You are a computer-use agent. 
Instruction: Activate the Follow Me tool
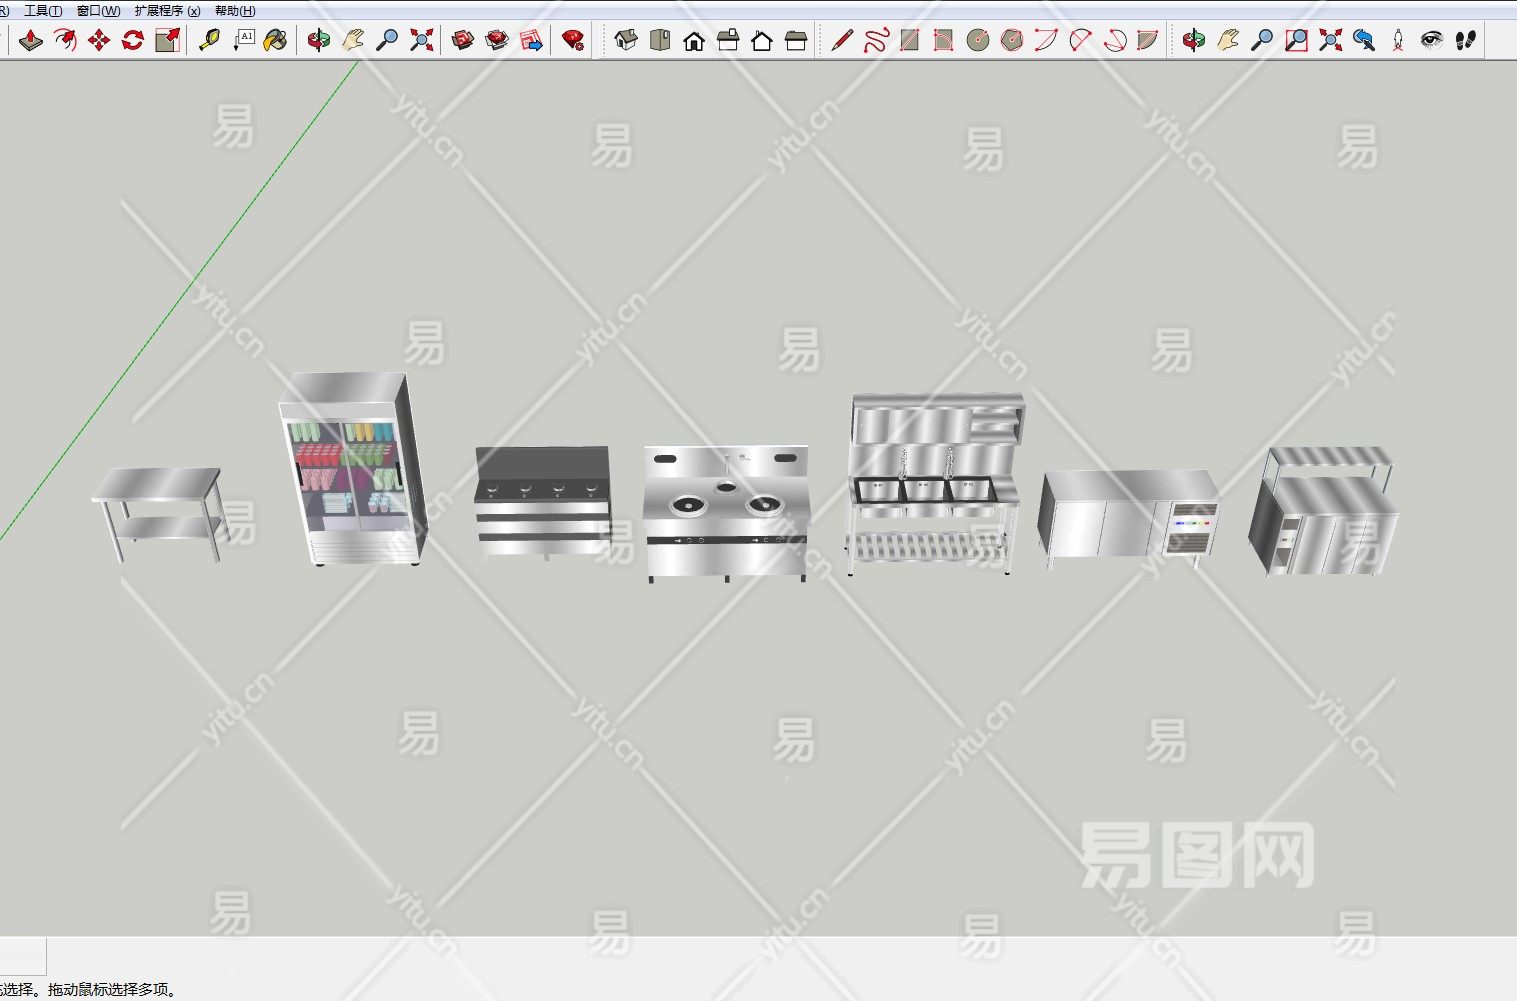coord(65,40)
